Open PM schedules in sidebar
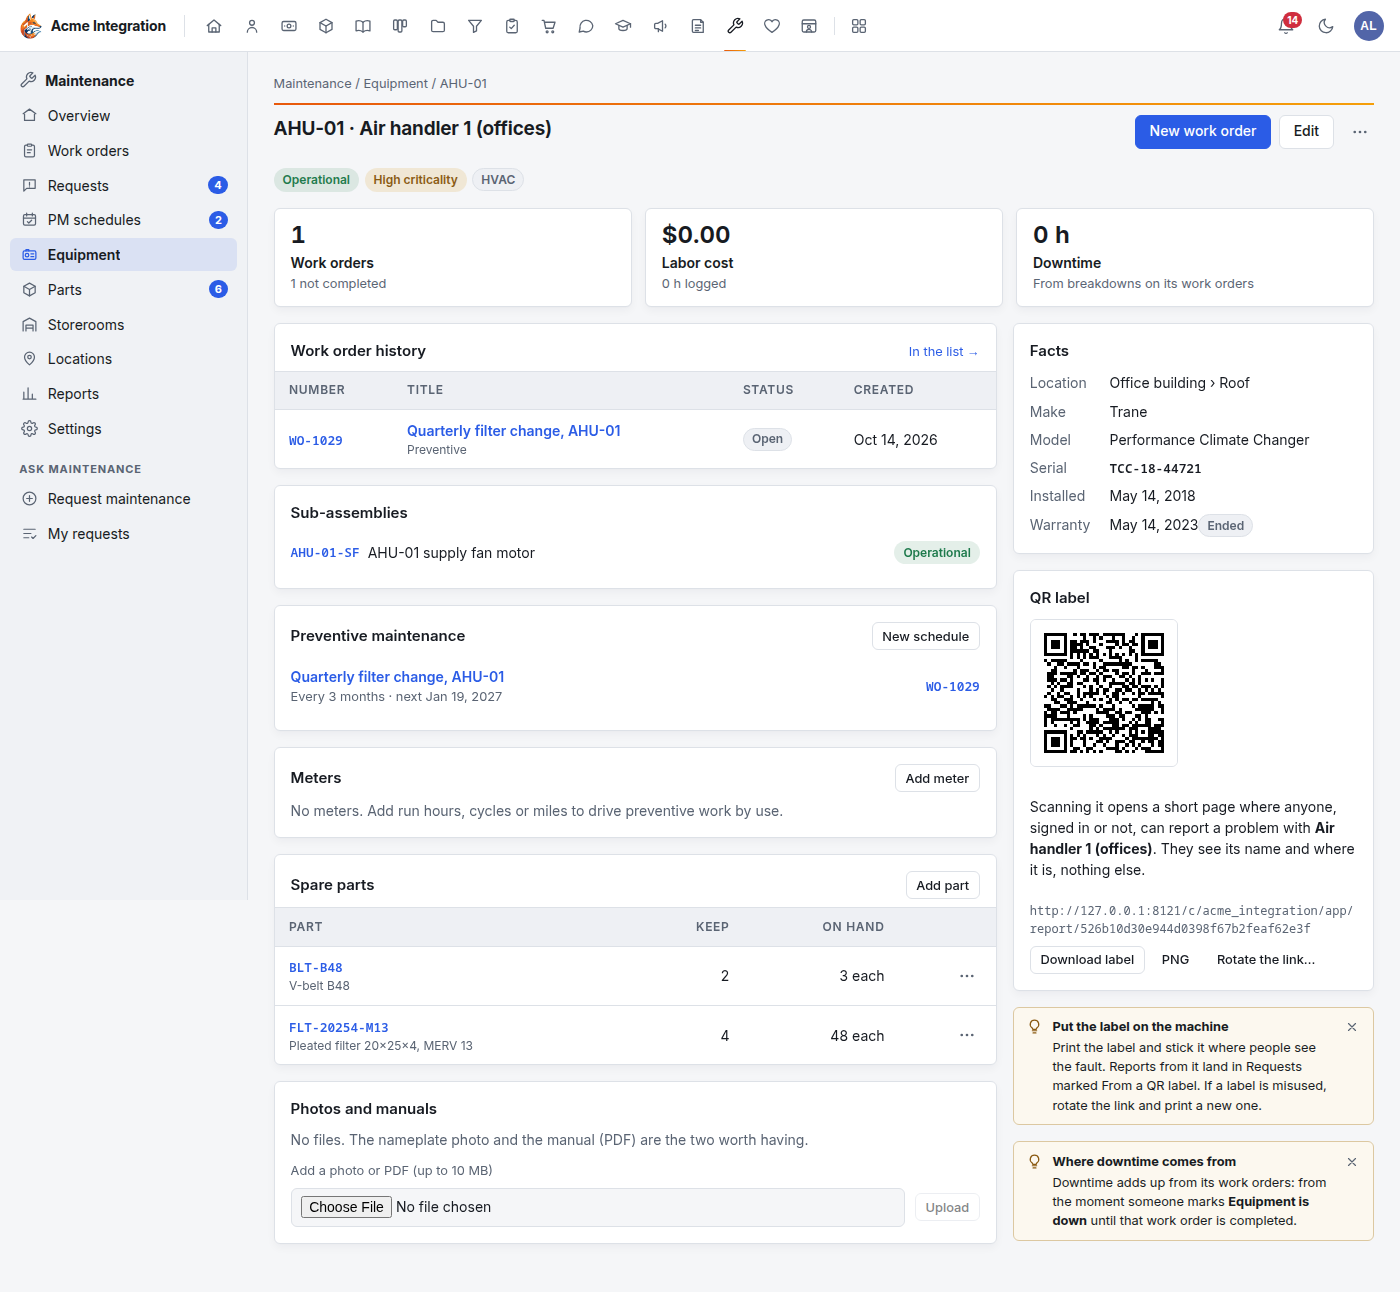This screenshot has width=1400, height=1292. [123, 220]
